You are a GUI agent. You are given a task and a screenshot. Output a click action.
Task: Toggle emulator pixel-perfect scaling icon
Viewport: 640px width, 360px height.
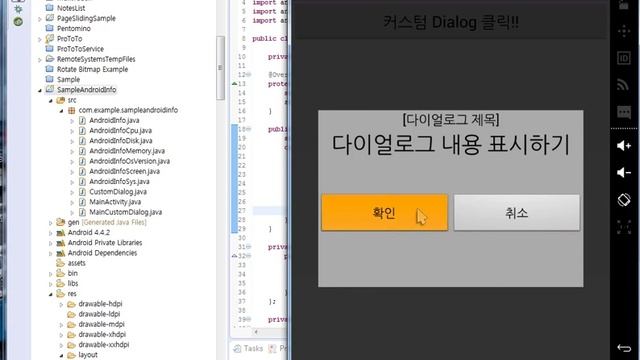coord(624,227)
